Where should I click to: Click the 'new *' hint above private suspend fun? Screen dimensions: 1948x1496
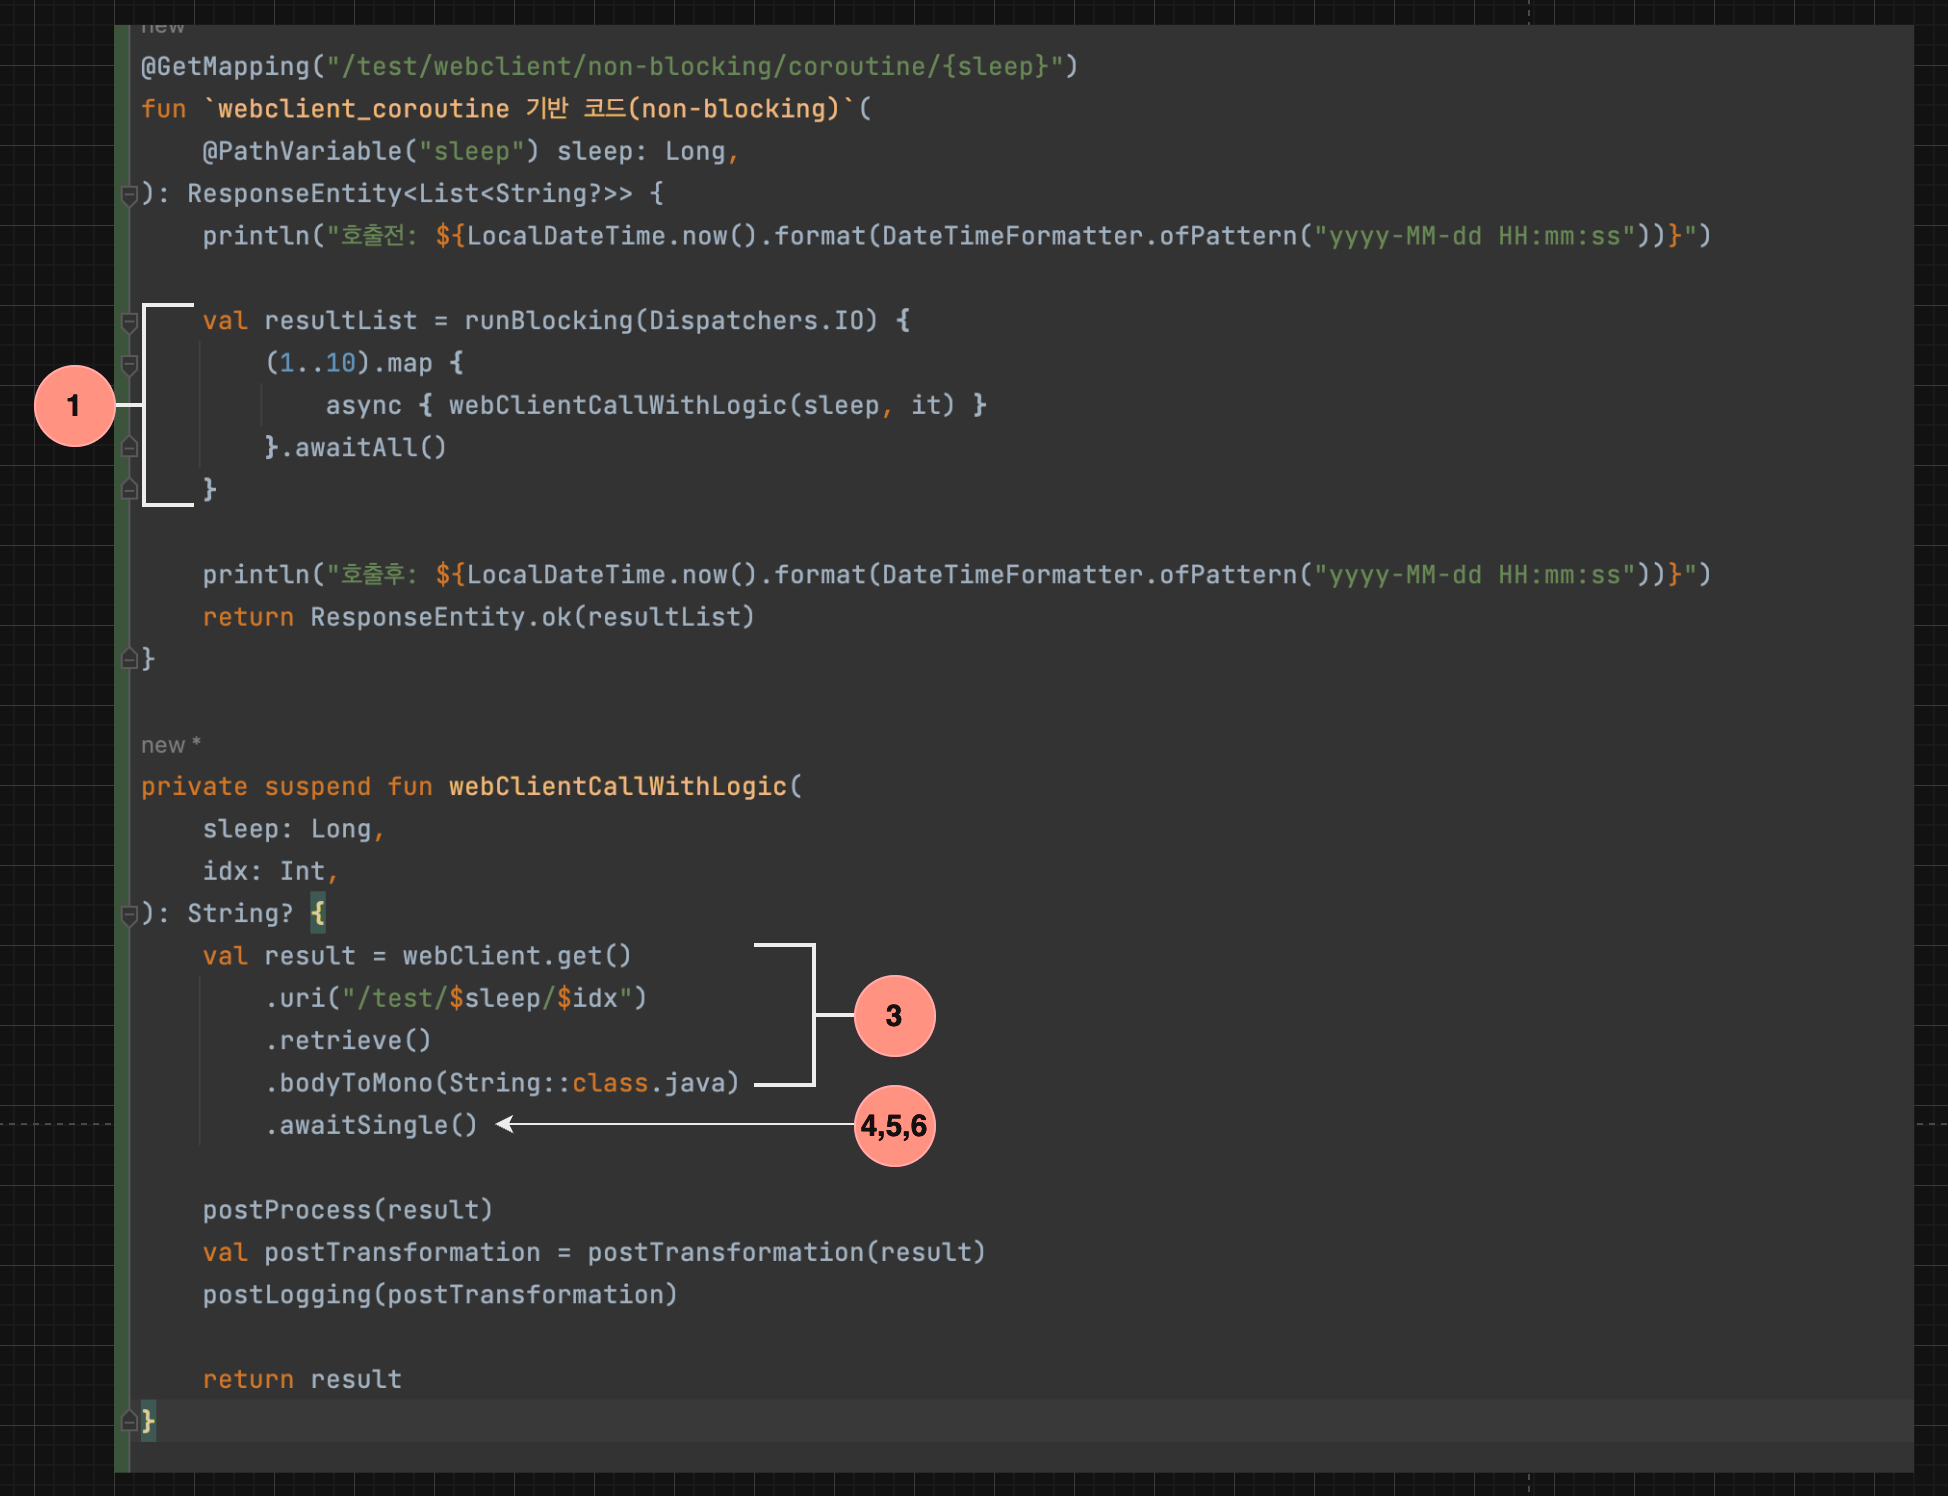coord(171,745)
